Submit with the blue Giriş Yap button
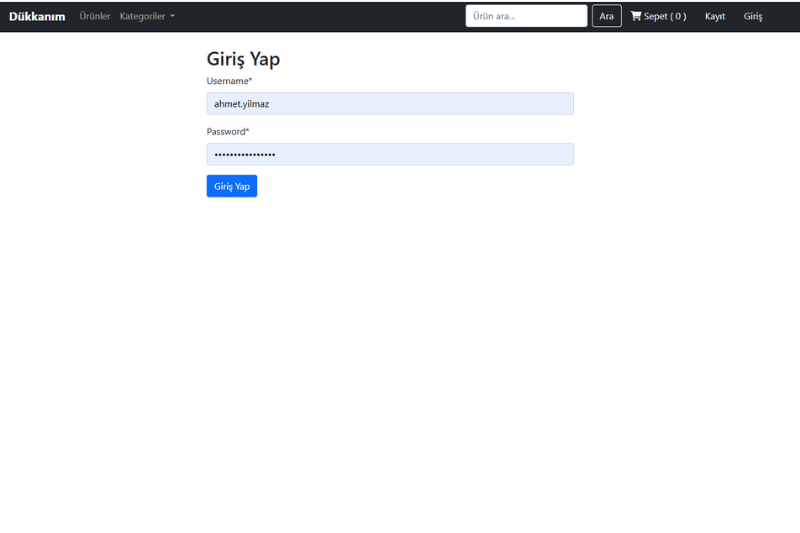This screenshot has width=800, height=533. click(232, 186)
